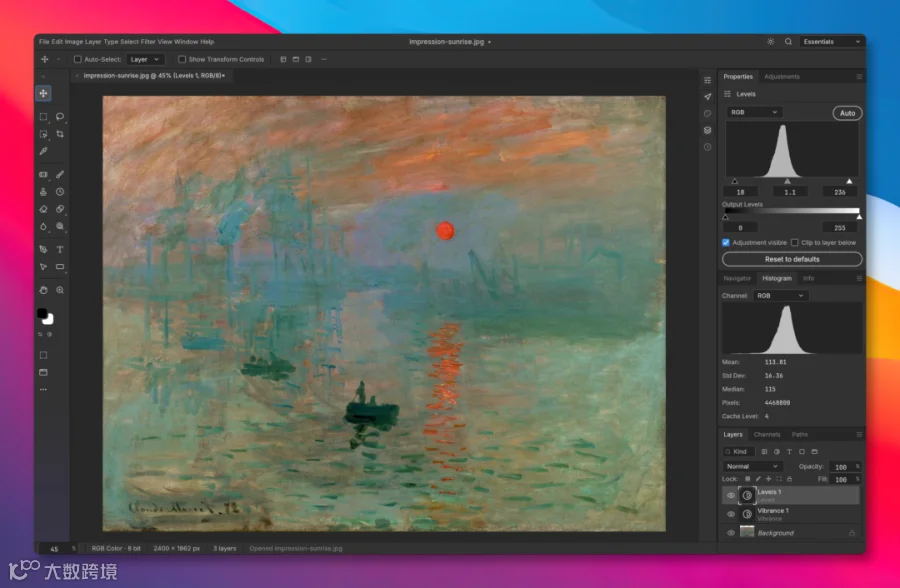Select the Eraser tool
This screenshot has height=588, width=900.
click(44, 209)
